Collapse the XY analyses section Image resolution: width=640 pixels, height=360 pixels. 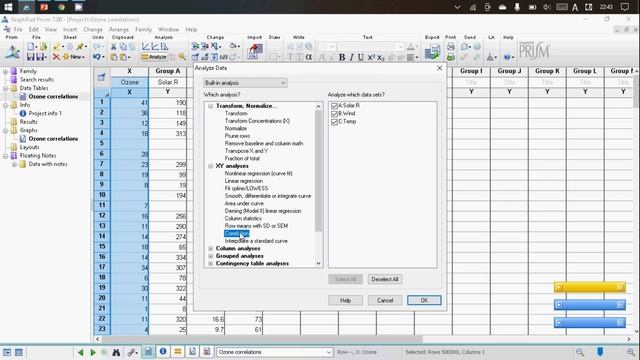pos(211,166)
